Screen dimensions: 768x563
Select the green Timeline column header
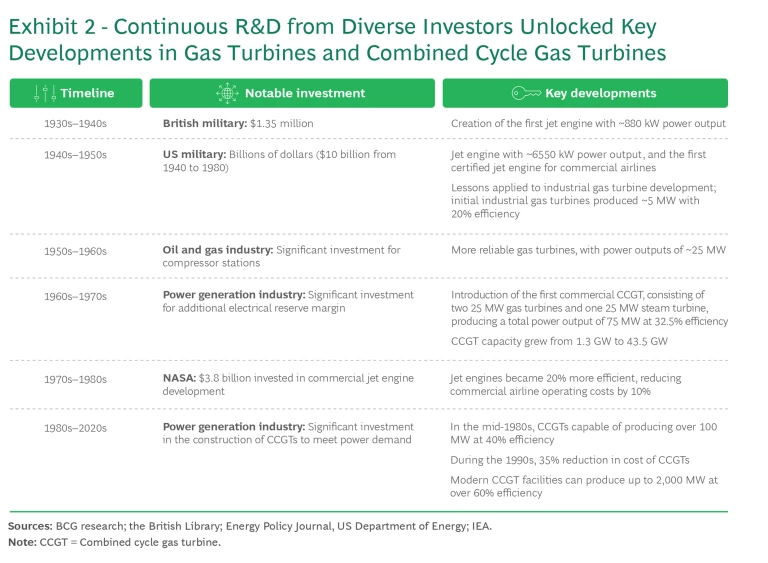[x=75, y=93]
